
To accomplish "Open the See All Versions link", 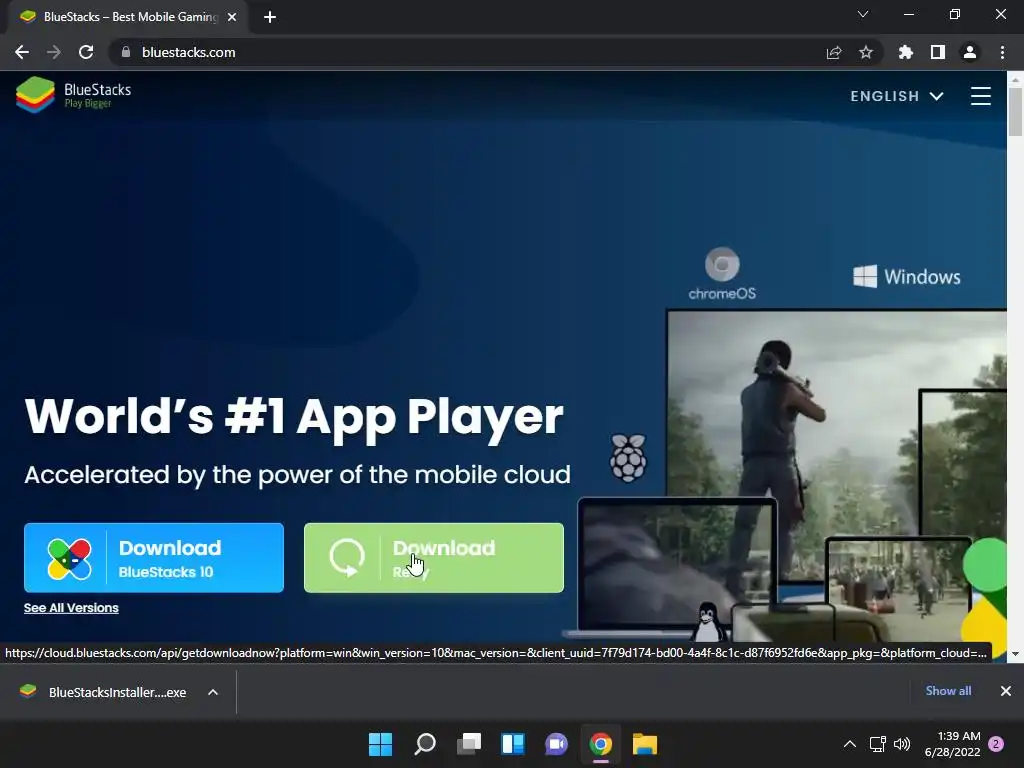I will point(71,608).
